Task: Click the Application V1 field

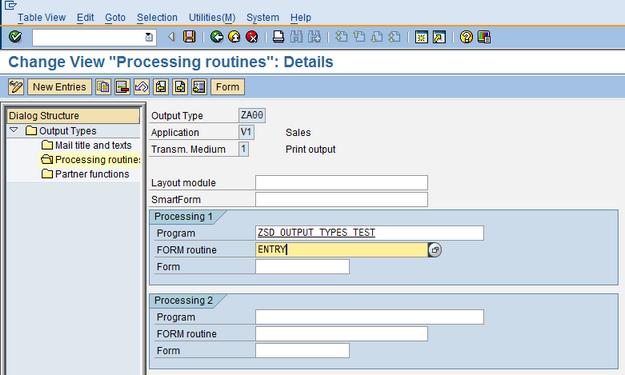Action: point(246,132)
